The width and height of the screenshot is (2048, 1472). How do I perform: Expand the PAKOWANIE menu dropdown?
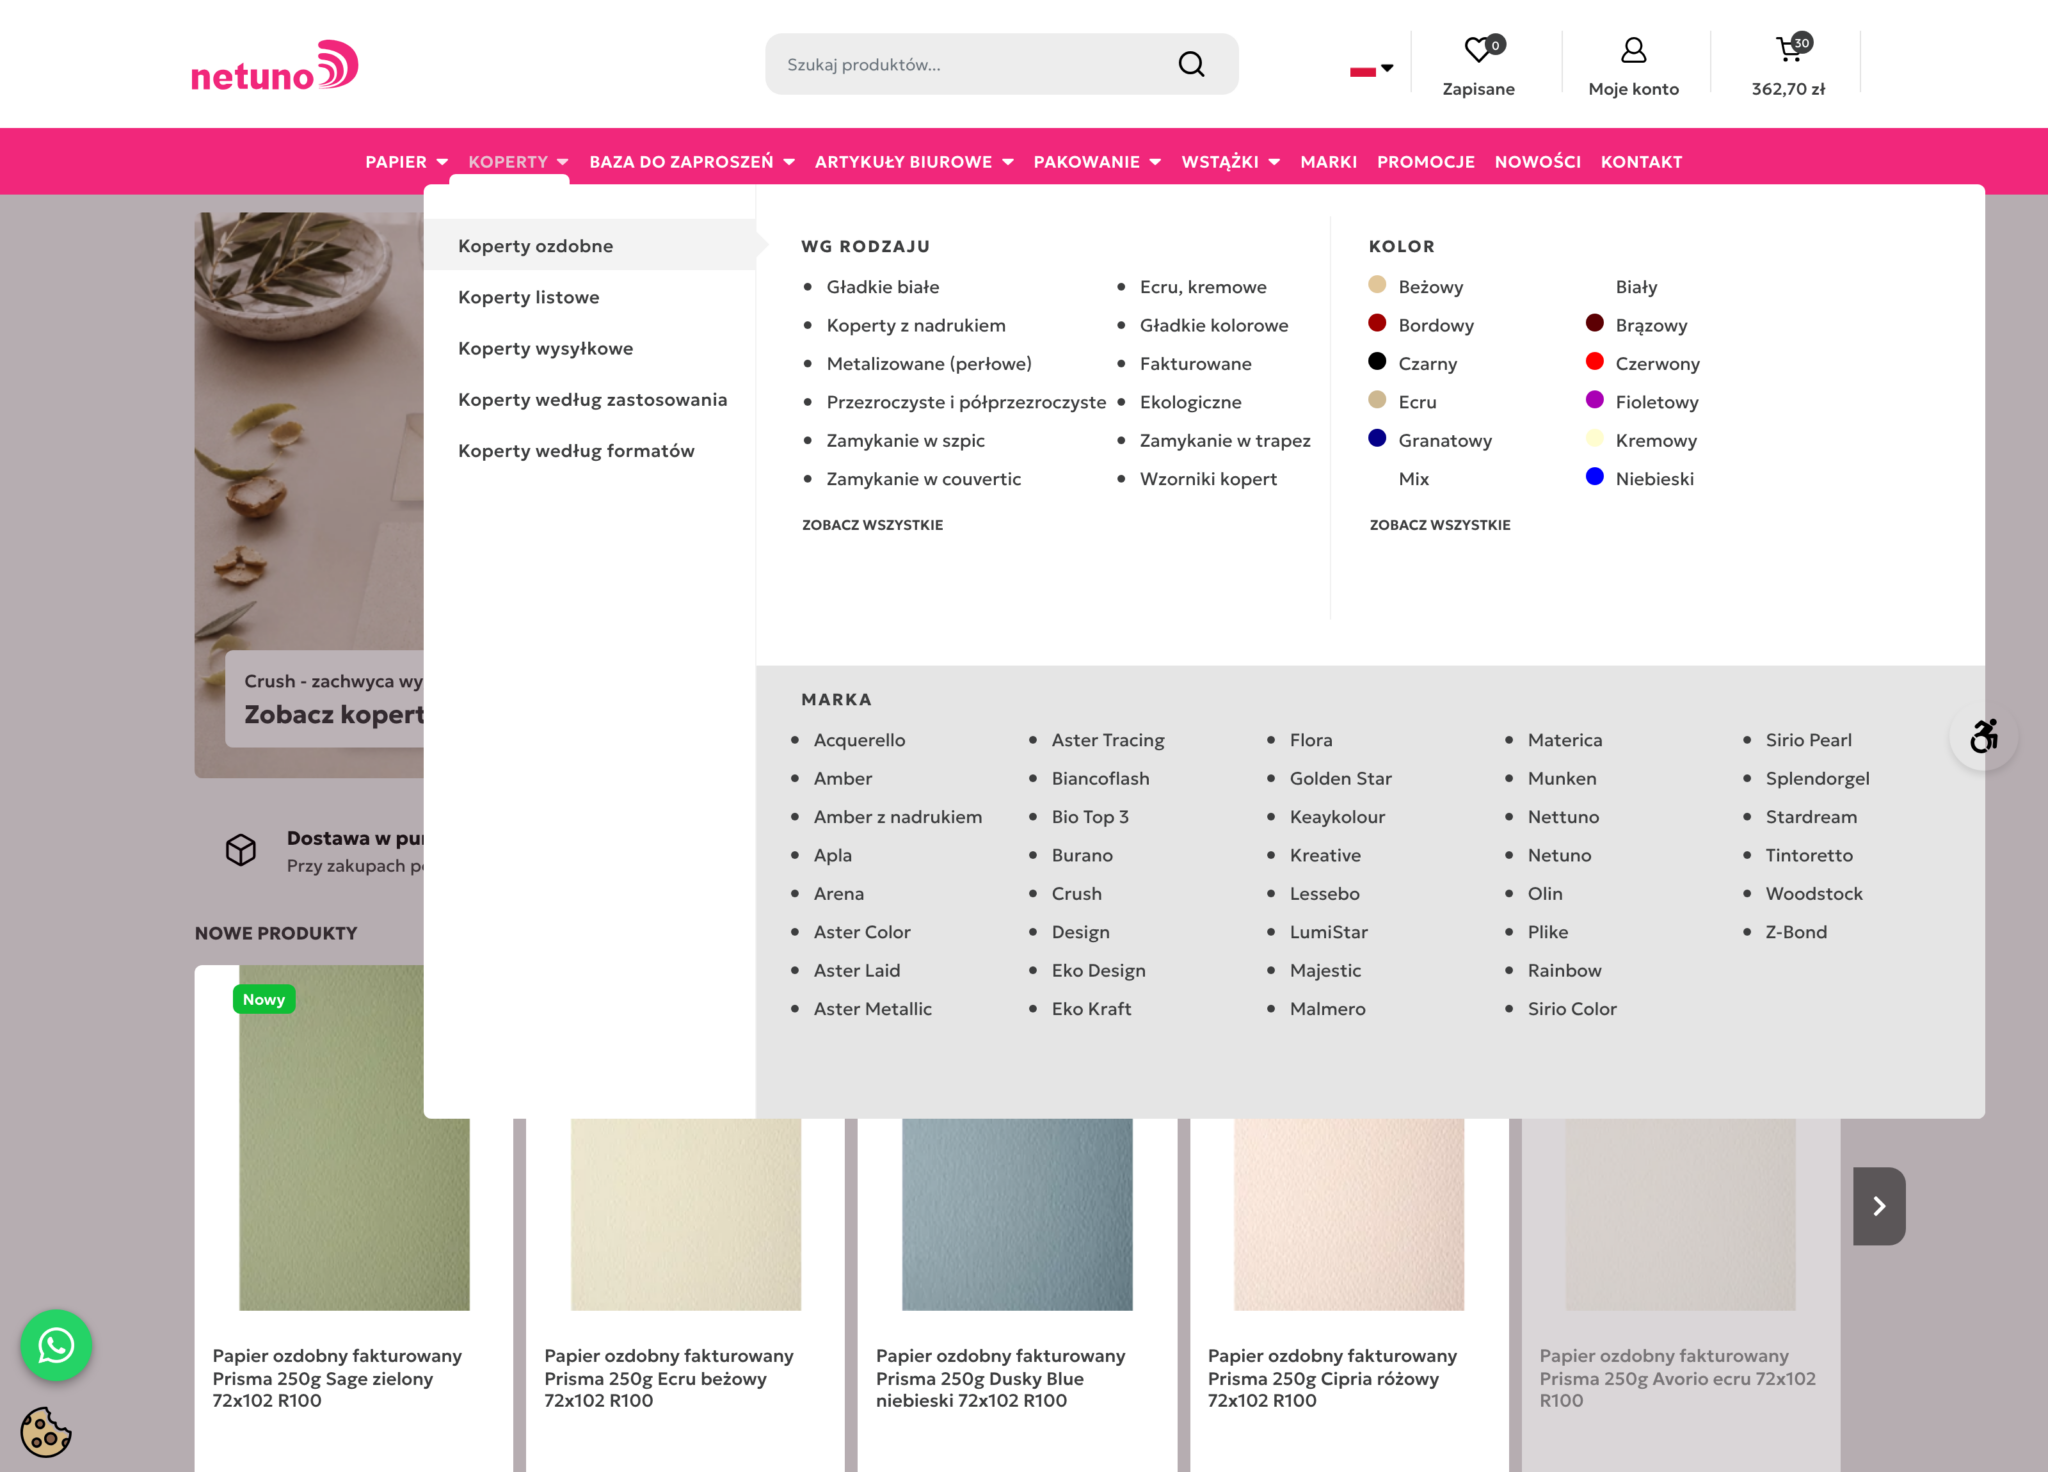(x=1097, y=162)
